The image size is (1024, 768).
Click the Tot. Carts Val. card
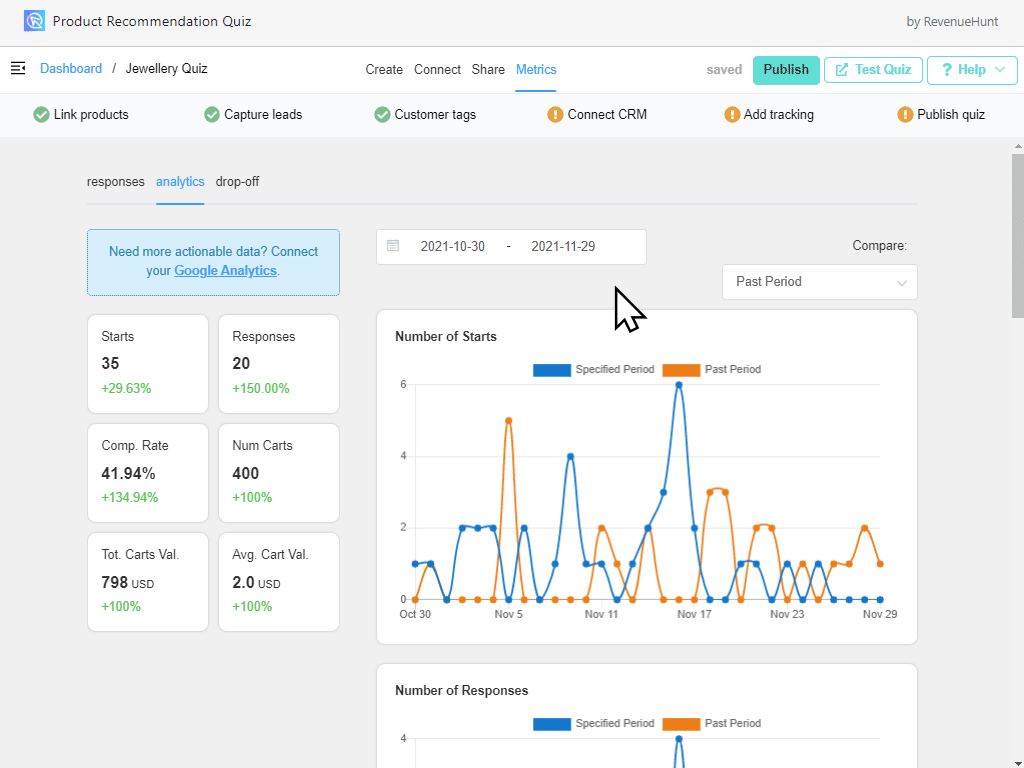(148, 582)
